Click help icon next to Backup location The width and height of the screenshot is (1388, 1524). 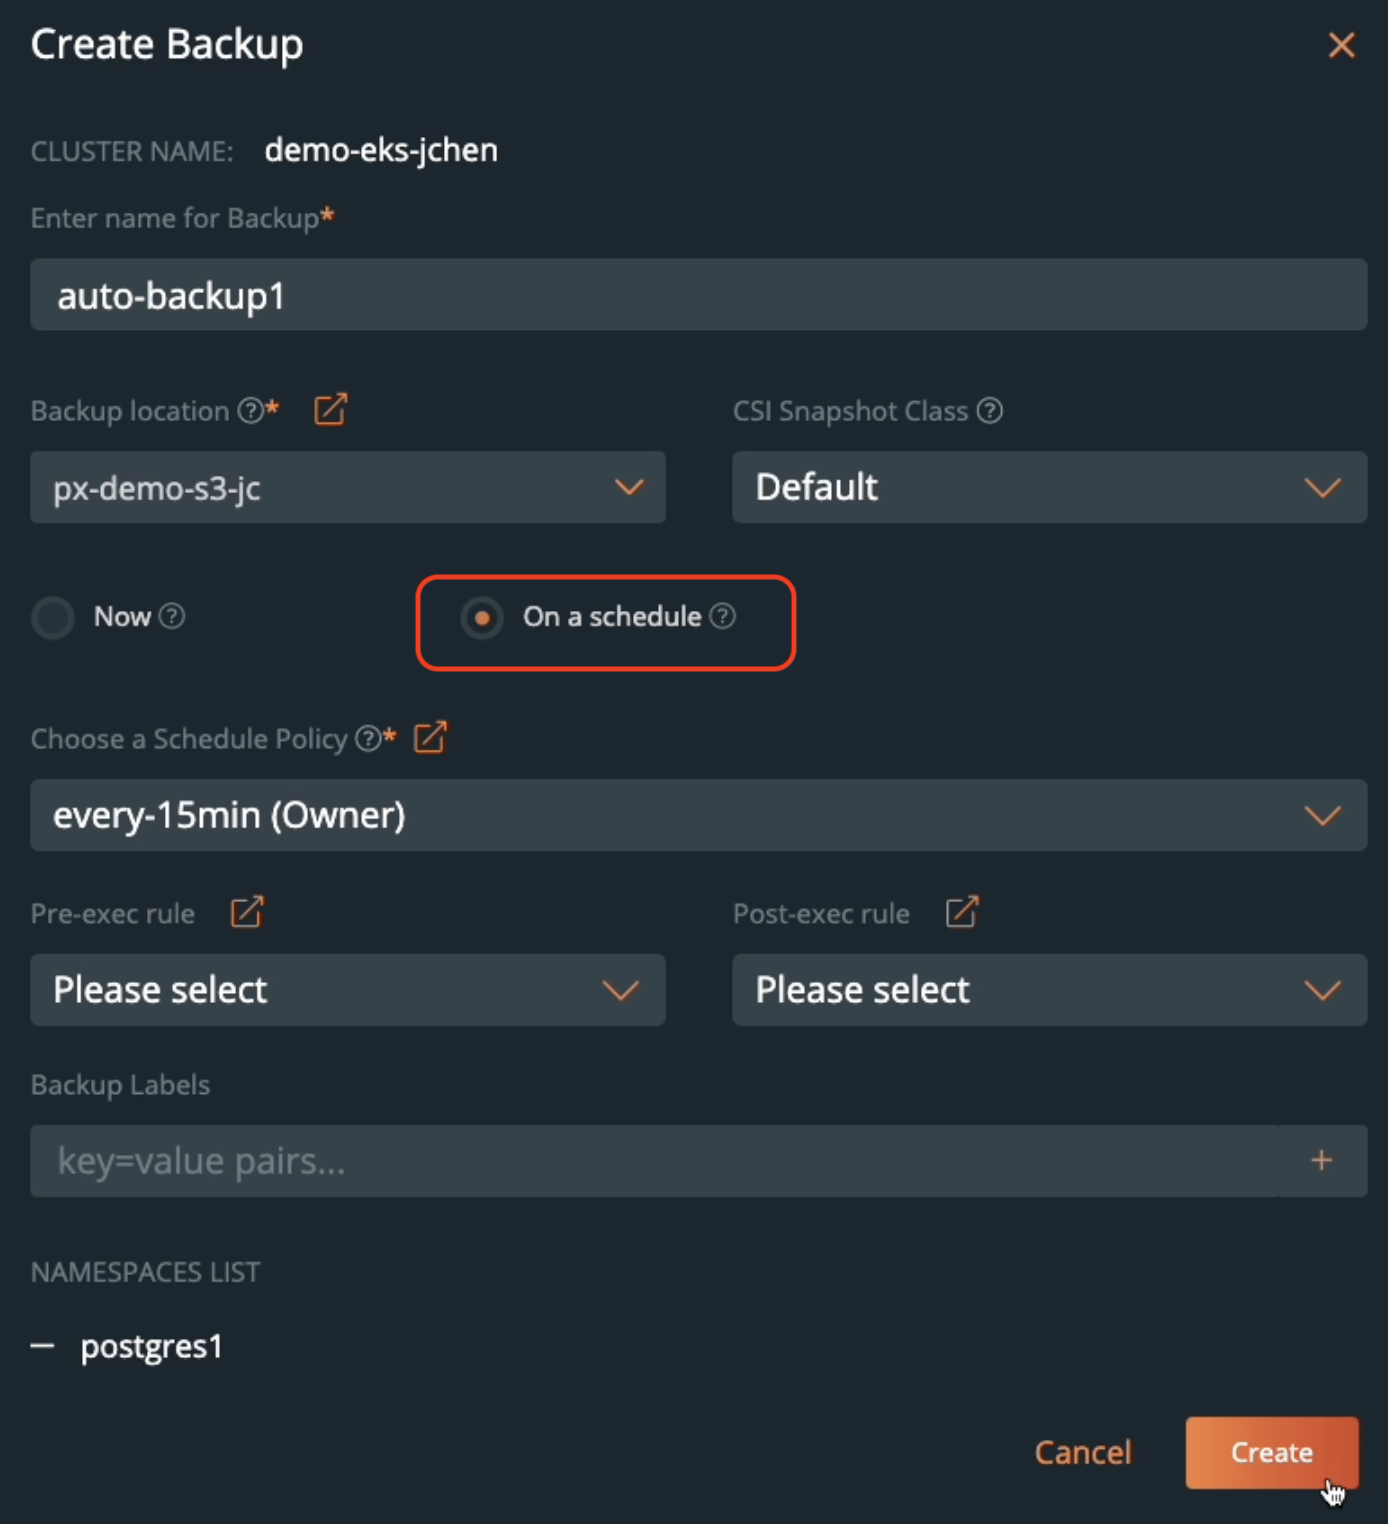pos(250,410)
